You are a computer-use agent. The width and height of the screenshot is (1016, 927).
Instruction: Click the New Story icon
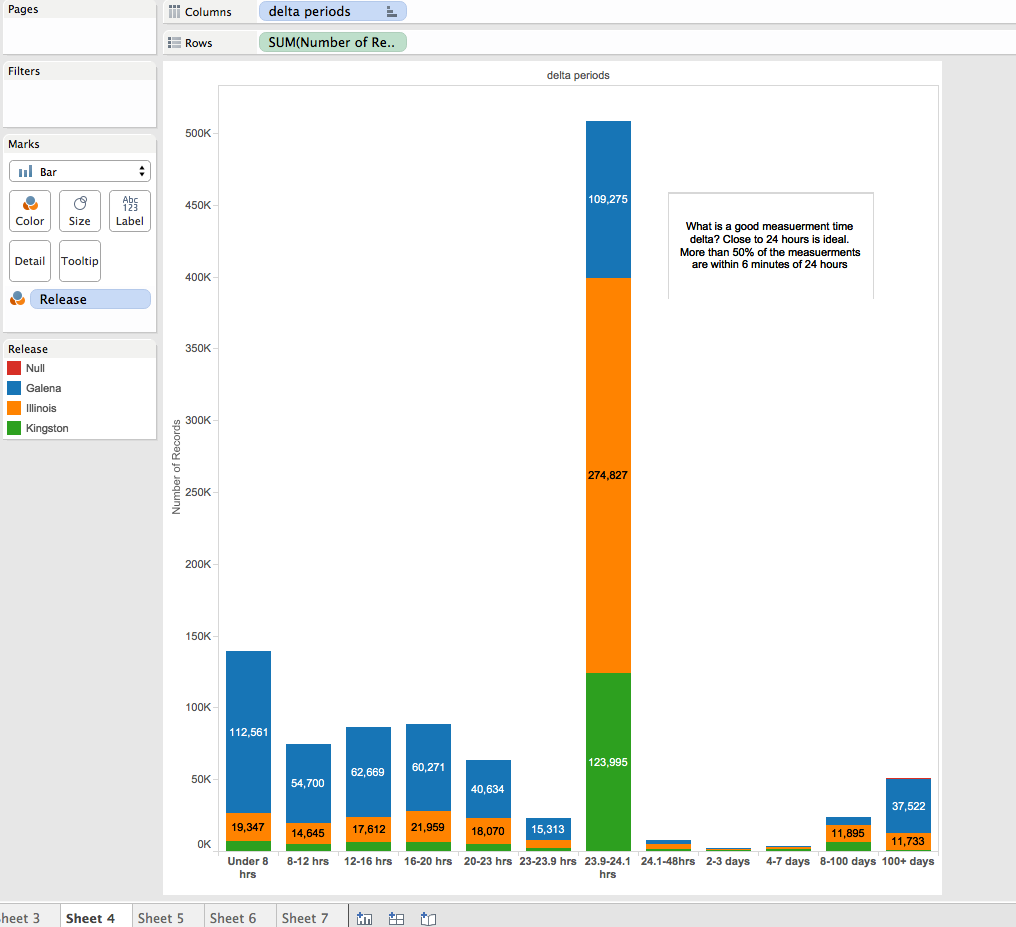(428, 918)
